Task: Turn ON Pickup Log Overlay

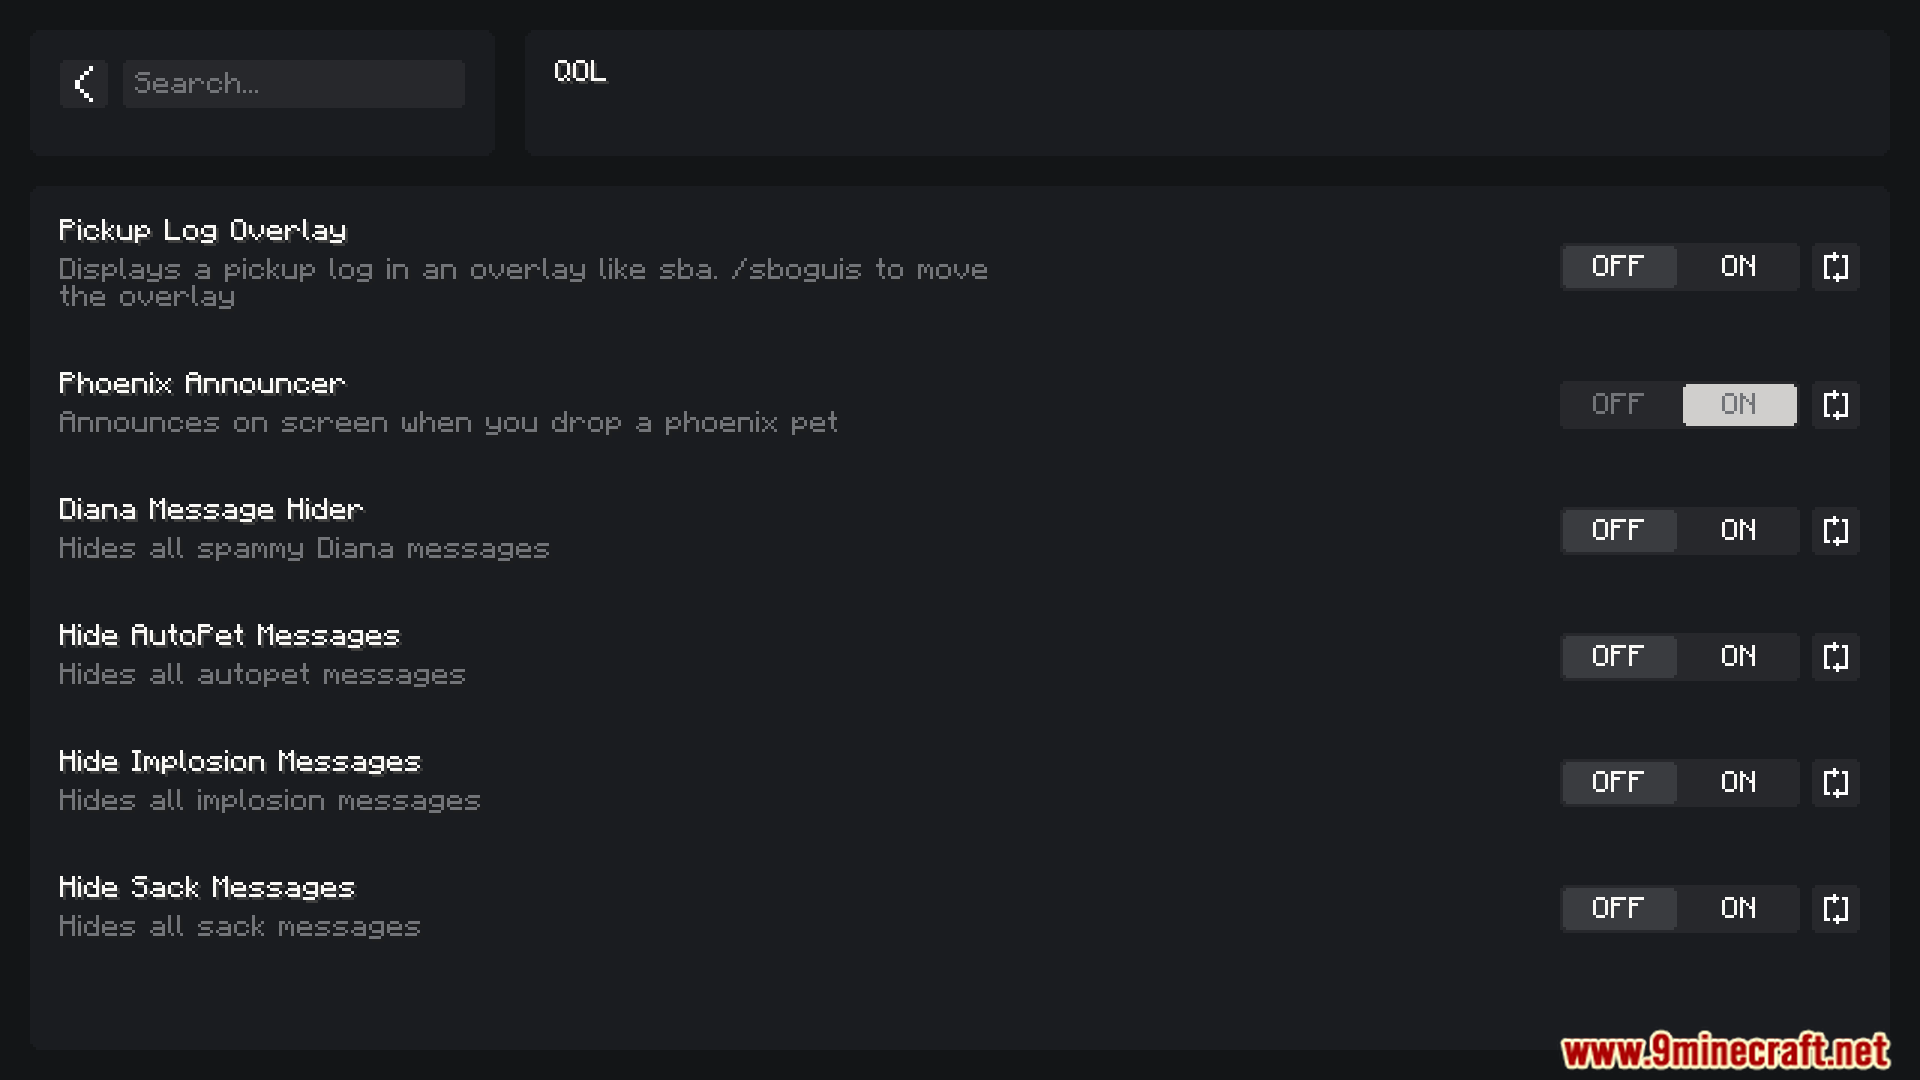Action: point(1739,267)
